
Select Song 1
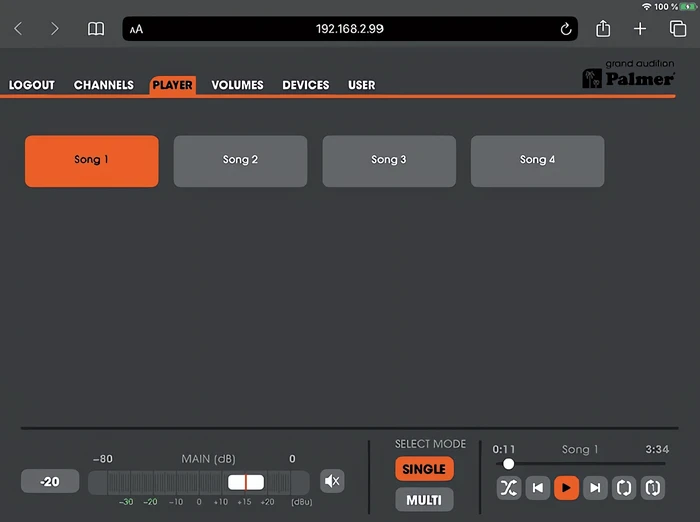(x=92, y=161)
